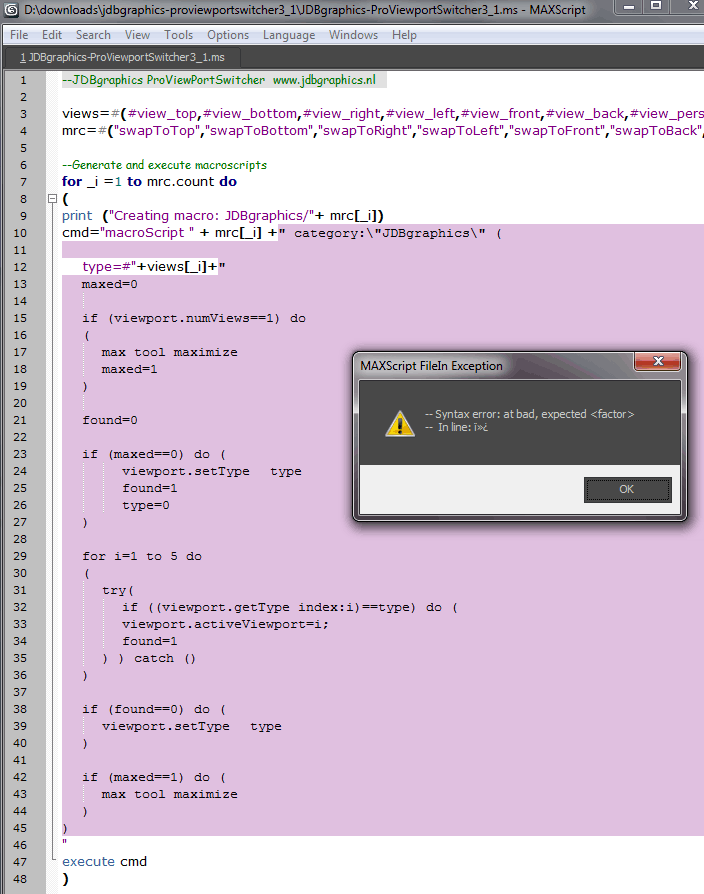This screenshot has width=704, height=894.
Task: Open the Windows menu
Action: (353, 35)
